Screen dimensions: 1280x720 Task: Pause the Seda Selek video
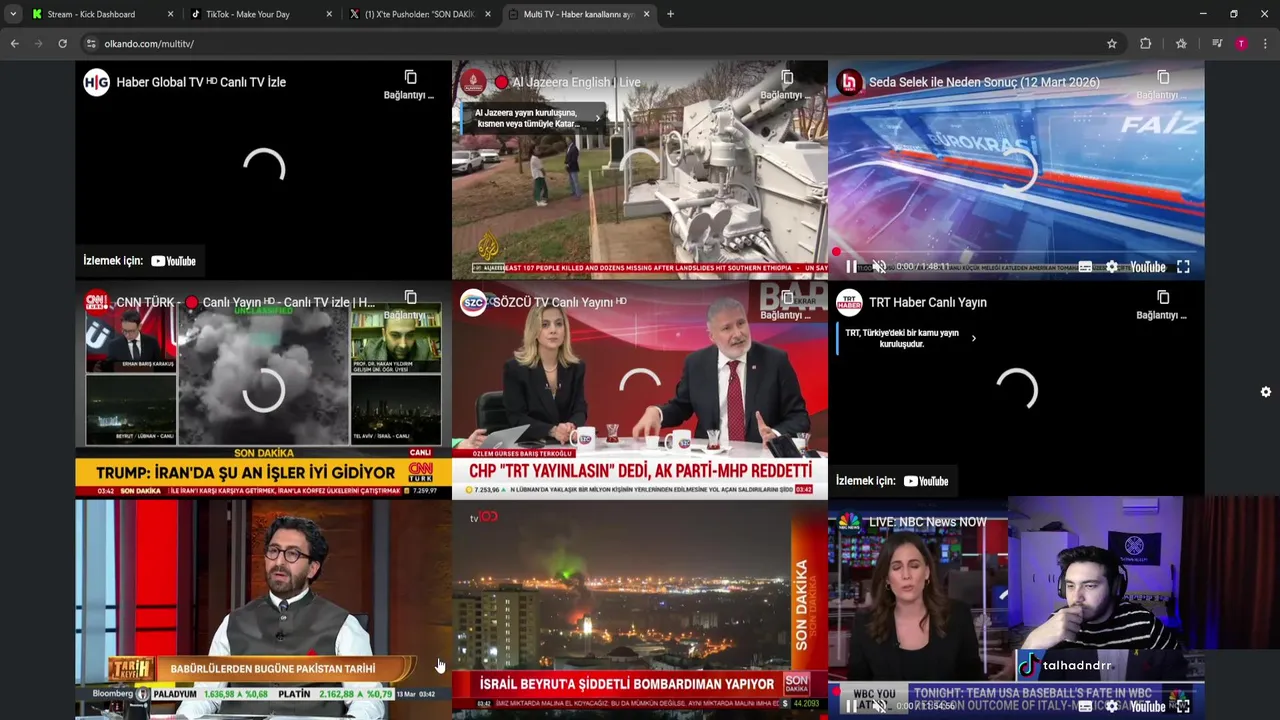point(851,267)
